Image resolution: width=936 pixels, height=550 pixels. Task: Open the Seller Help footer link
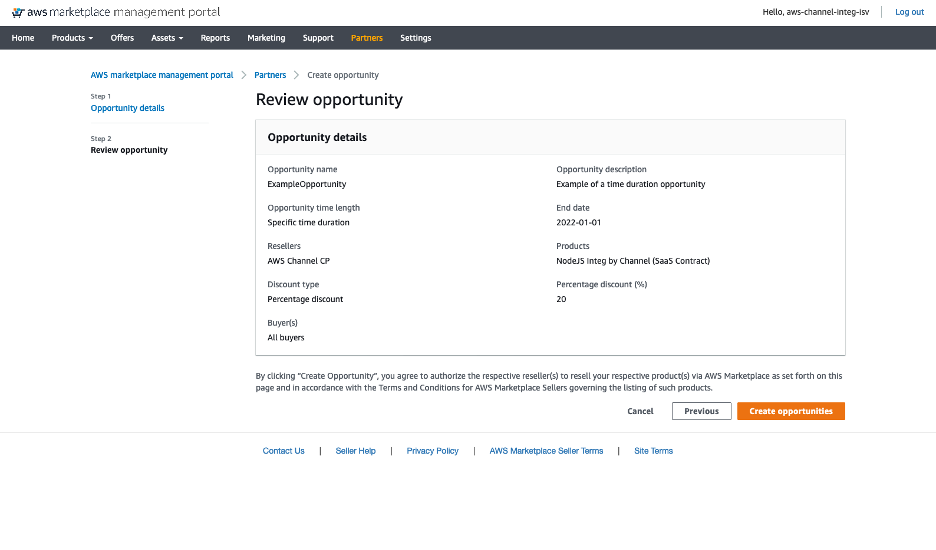pyautogui.click(x=356, y=451)
